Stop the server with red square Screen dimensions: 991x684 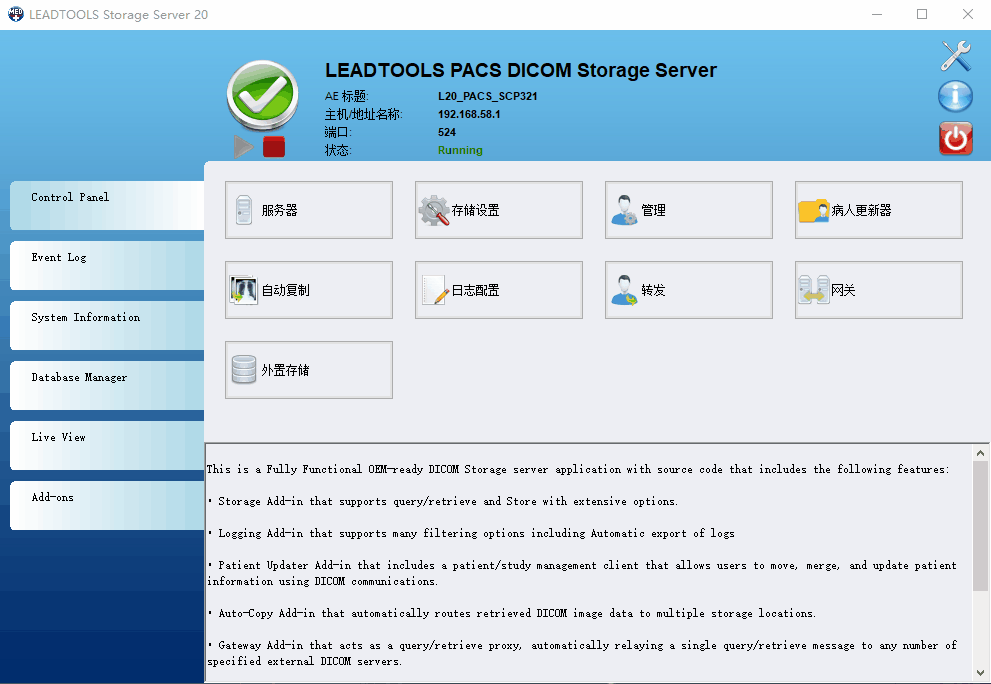[274, 147]
